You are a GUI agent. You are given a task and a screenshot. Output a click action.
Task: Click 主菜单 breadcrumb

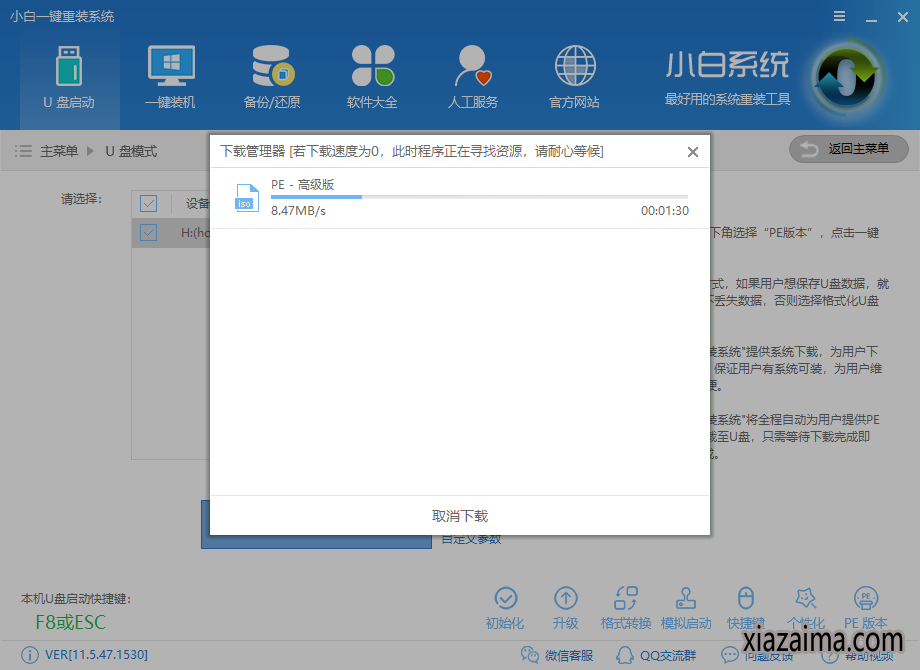(x=59, y=151)
